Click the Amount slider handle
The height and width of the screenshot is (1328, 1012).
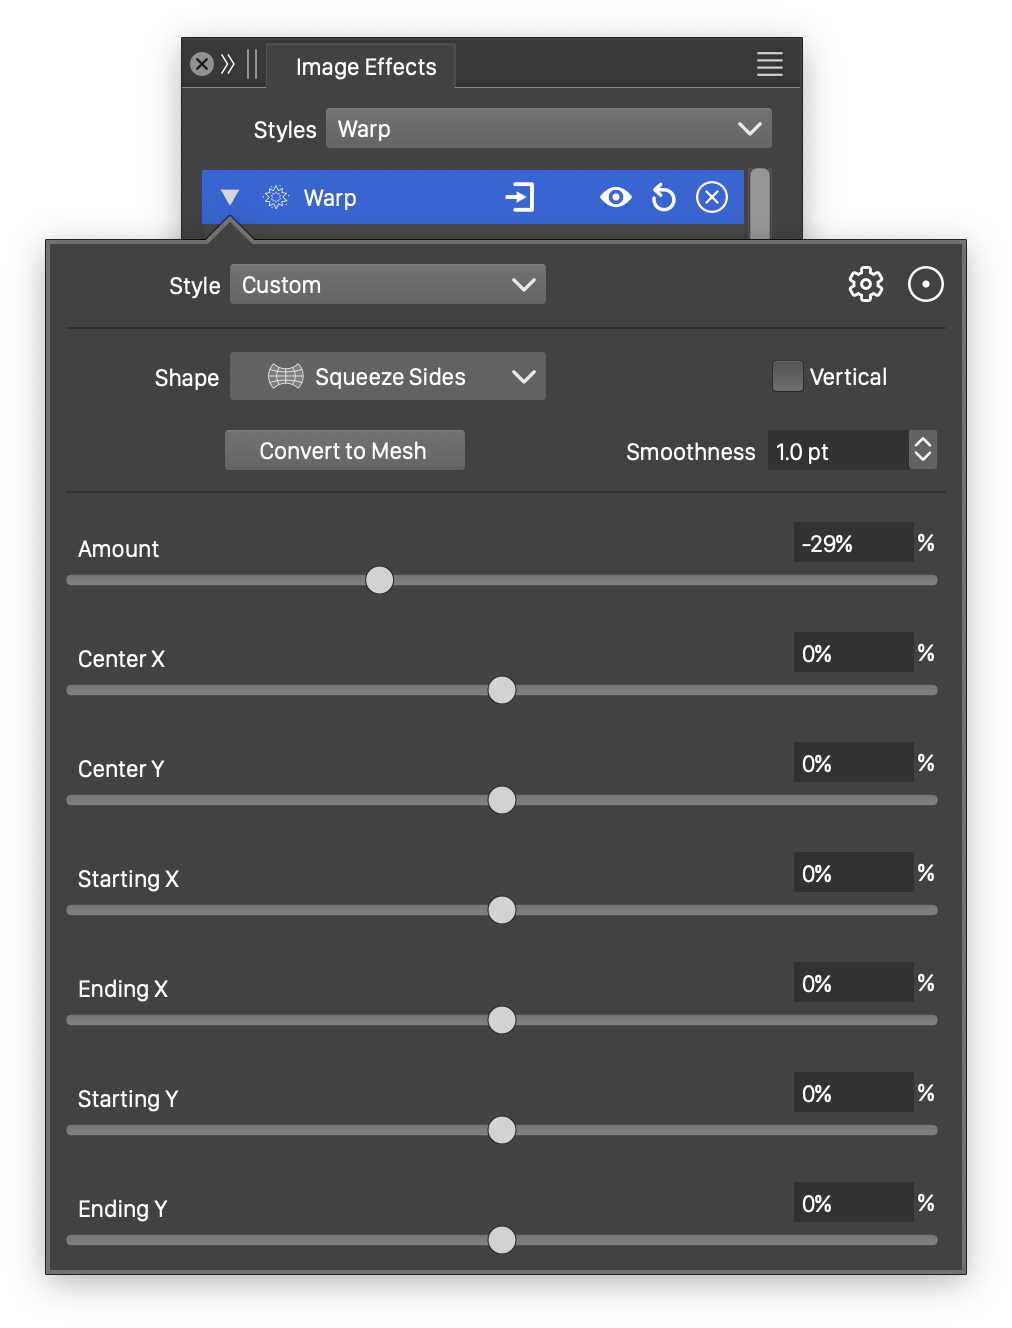click(379, 580)
